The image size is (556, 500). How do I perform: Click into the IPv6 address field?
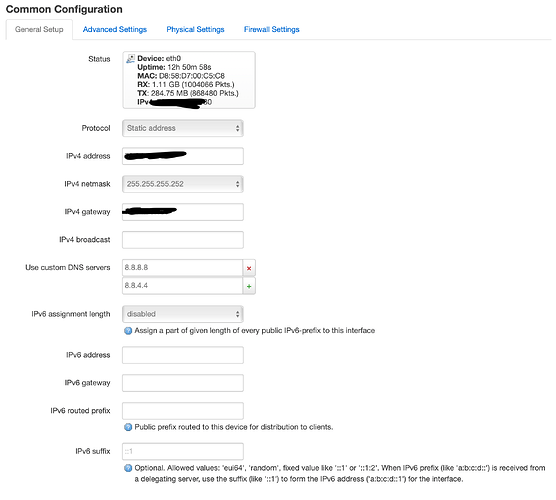click(x=183, y=355)
